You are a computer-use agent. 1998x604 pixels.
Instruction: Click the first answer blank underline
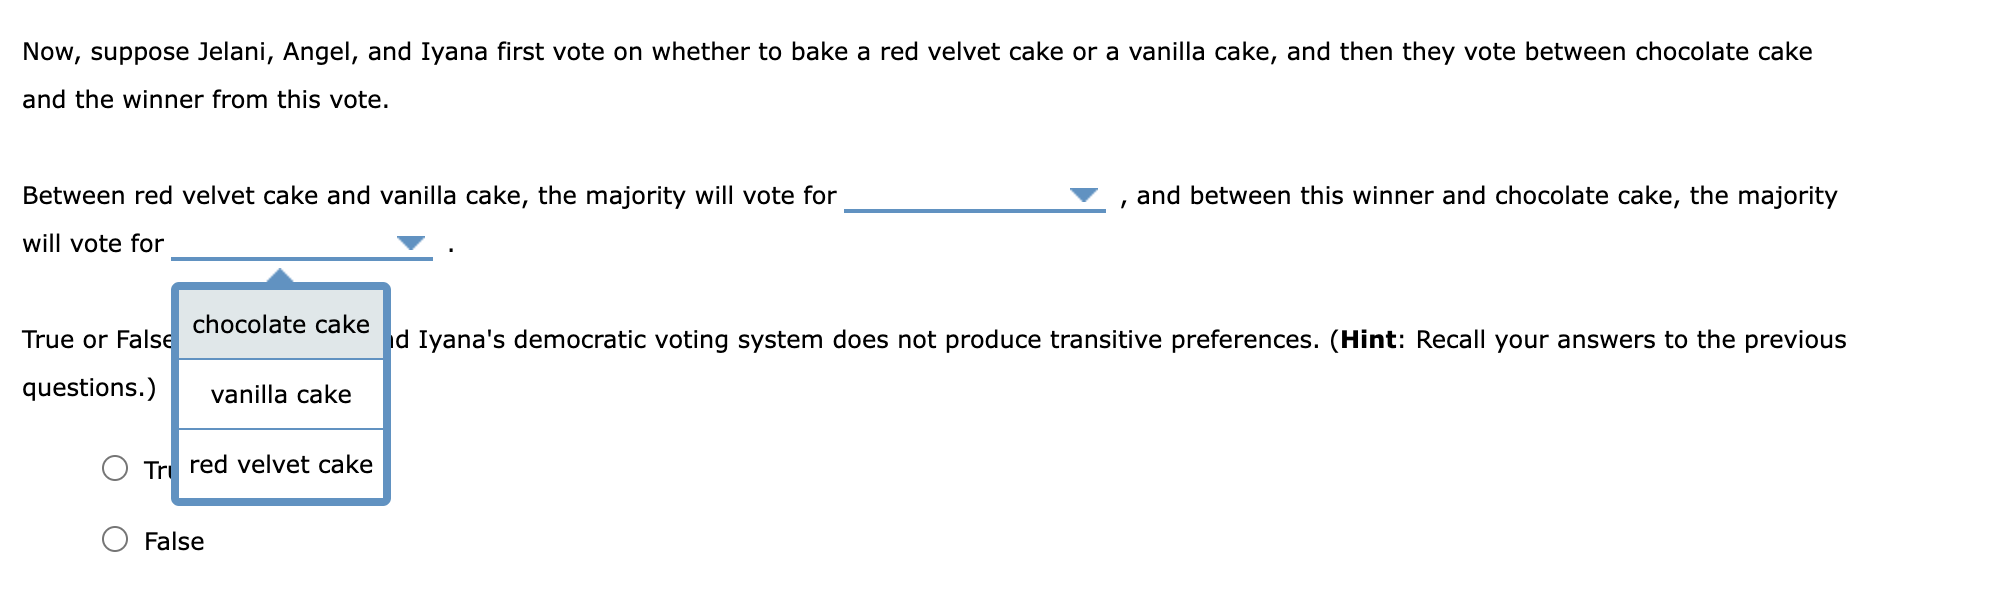click(x=975, y=212)
